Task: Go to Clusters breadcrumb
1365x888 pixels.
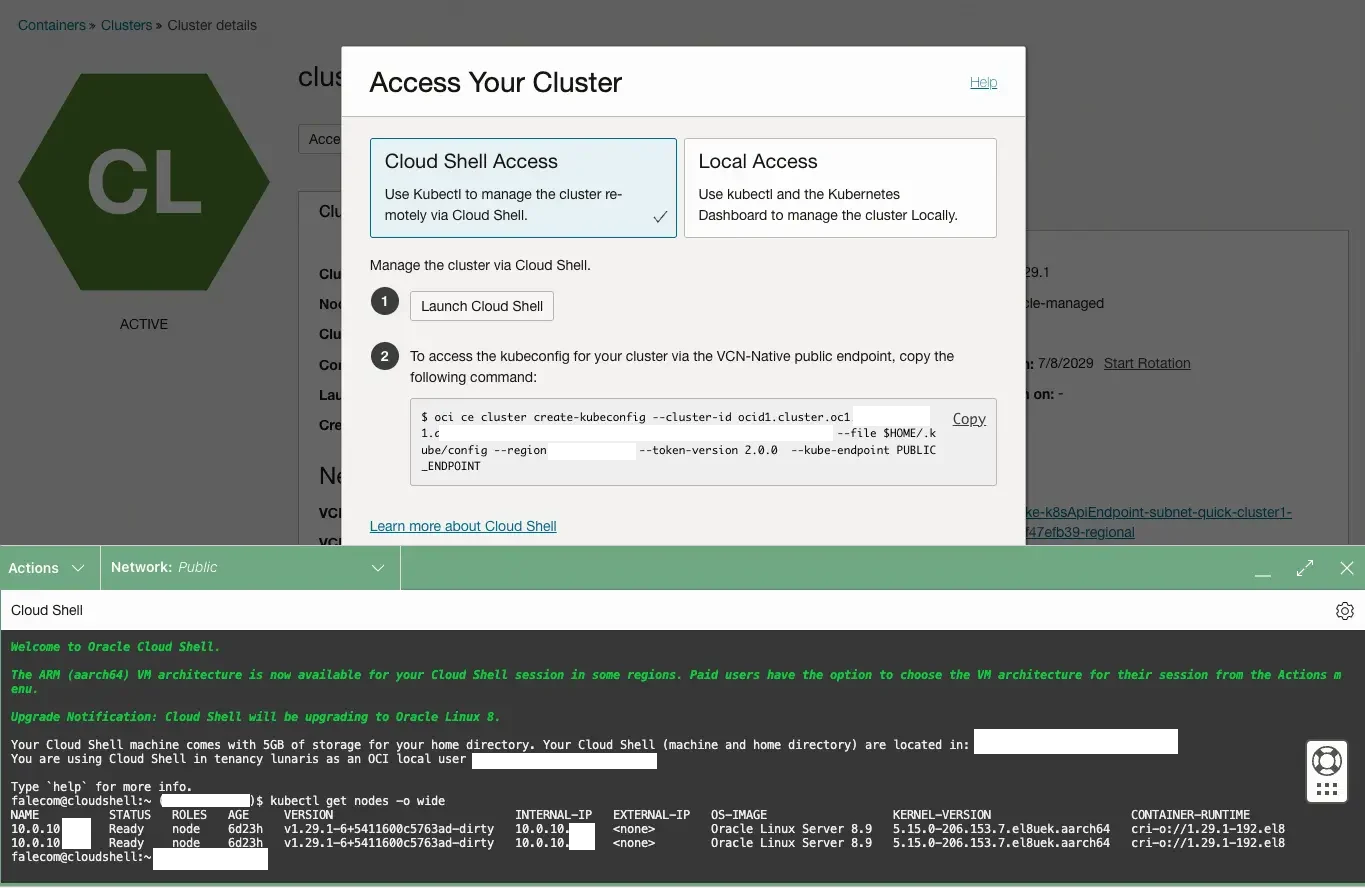Action: 127,25
